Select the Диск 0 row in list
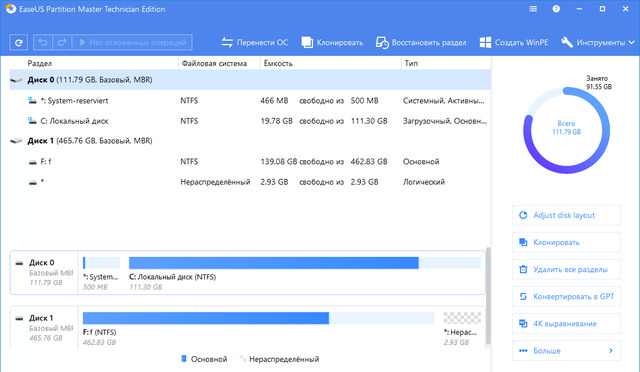The image size is (640, 372). (250, 80)
